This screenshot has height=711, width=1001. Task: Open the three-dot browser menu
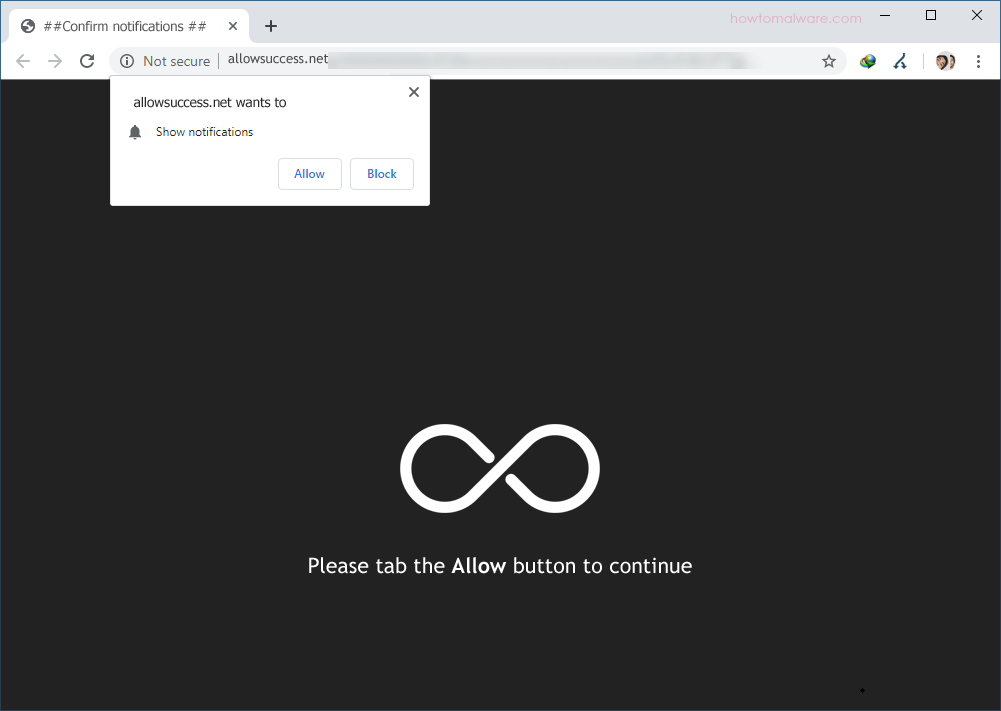point(978,61)
